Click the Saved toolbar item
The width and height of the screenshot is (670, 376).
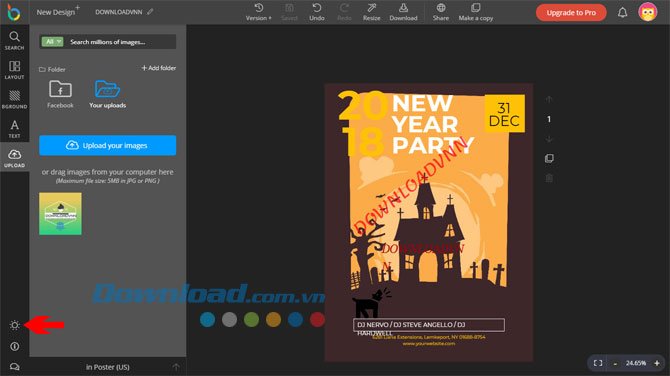289,12
